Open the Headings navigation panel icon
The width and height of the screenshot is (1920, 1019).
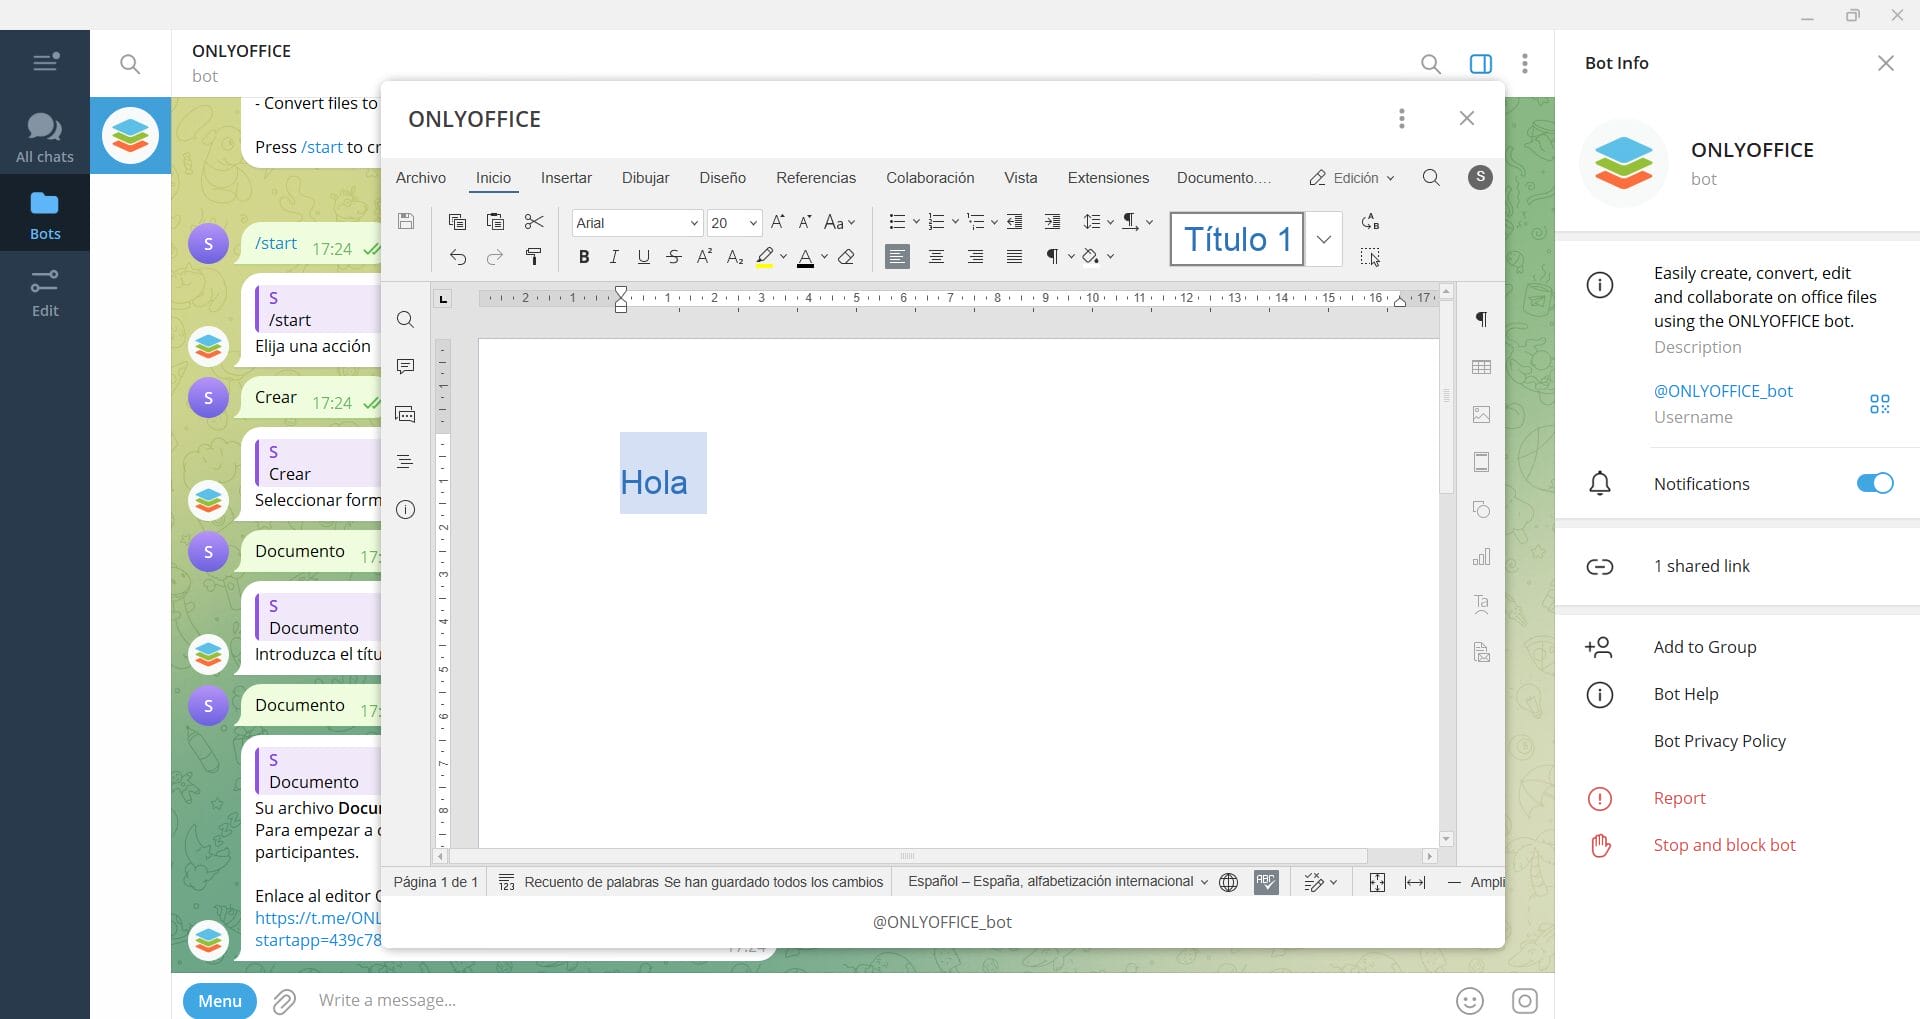coord(405,462)
